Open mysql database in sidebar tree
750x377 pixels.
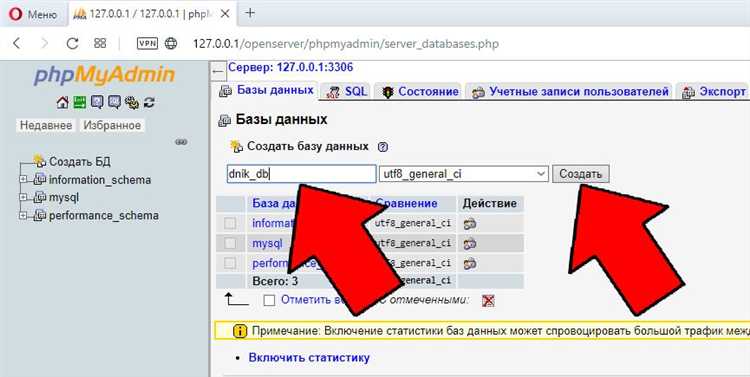click(x=64, y=197)
